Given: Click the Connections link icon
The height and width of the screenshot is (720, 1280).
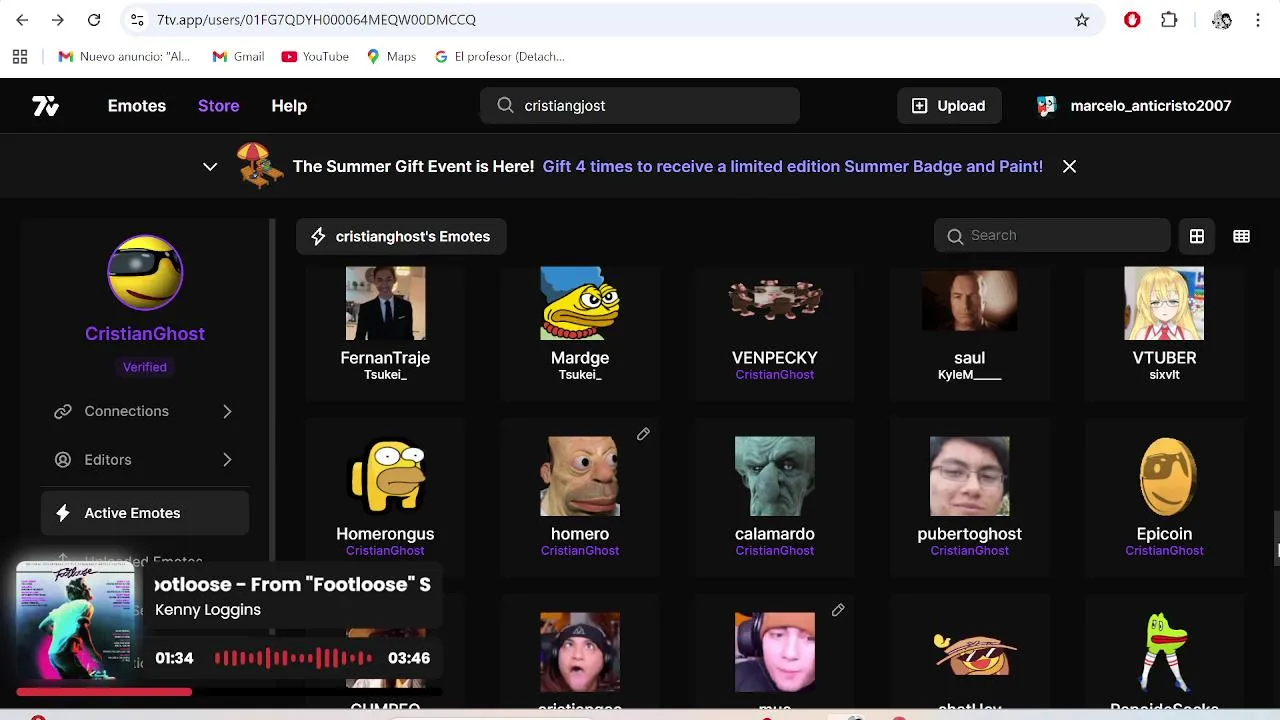Looking at the screenshot, I should click(x=63, y=411).
